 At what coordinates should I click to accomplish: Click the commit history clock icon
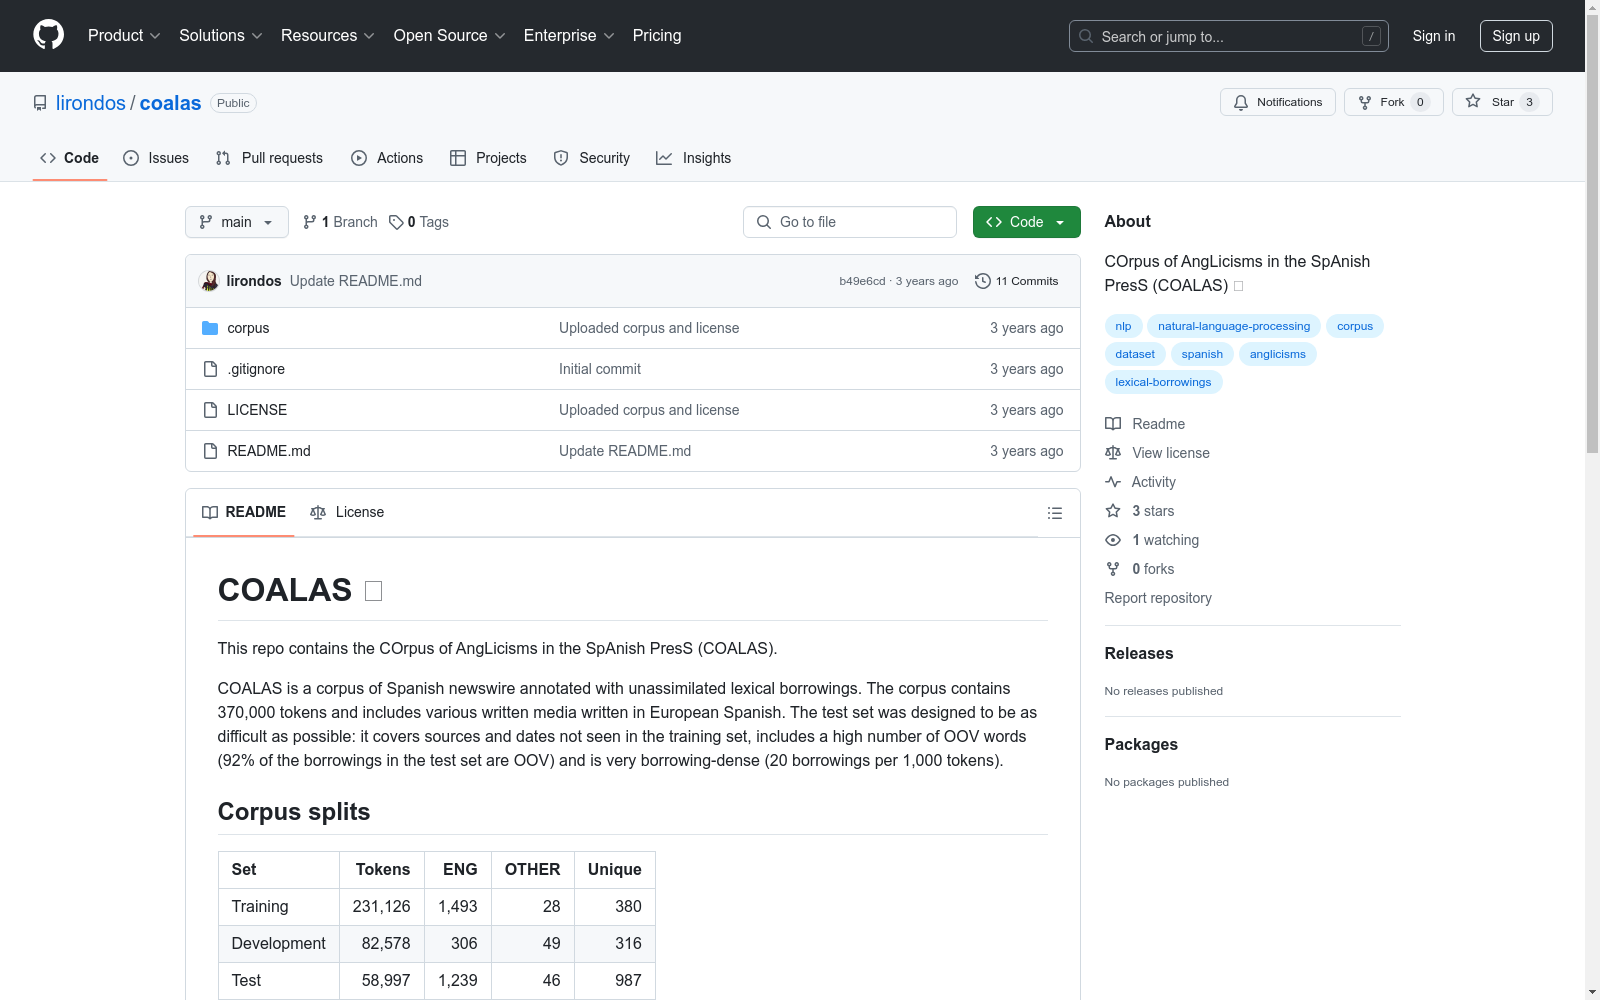[x=983, y=281]
